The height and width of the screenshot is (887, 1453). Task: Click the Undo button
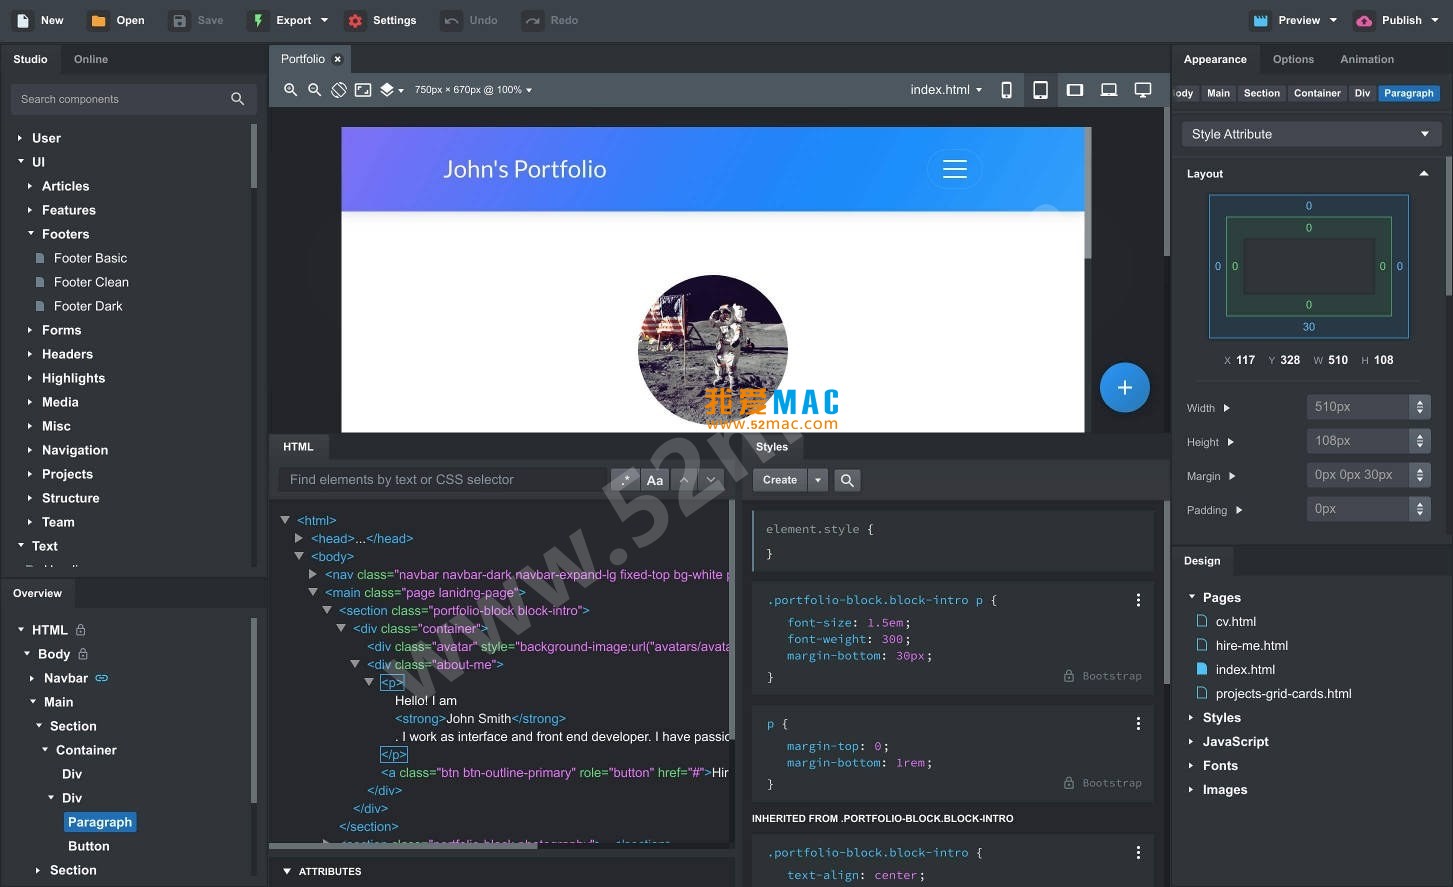click(471, 20)
